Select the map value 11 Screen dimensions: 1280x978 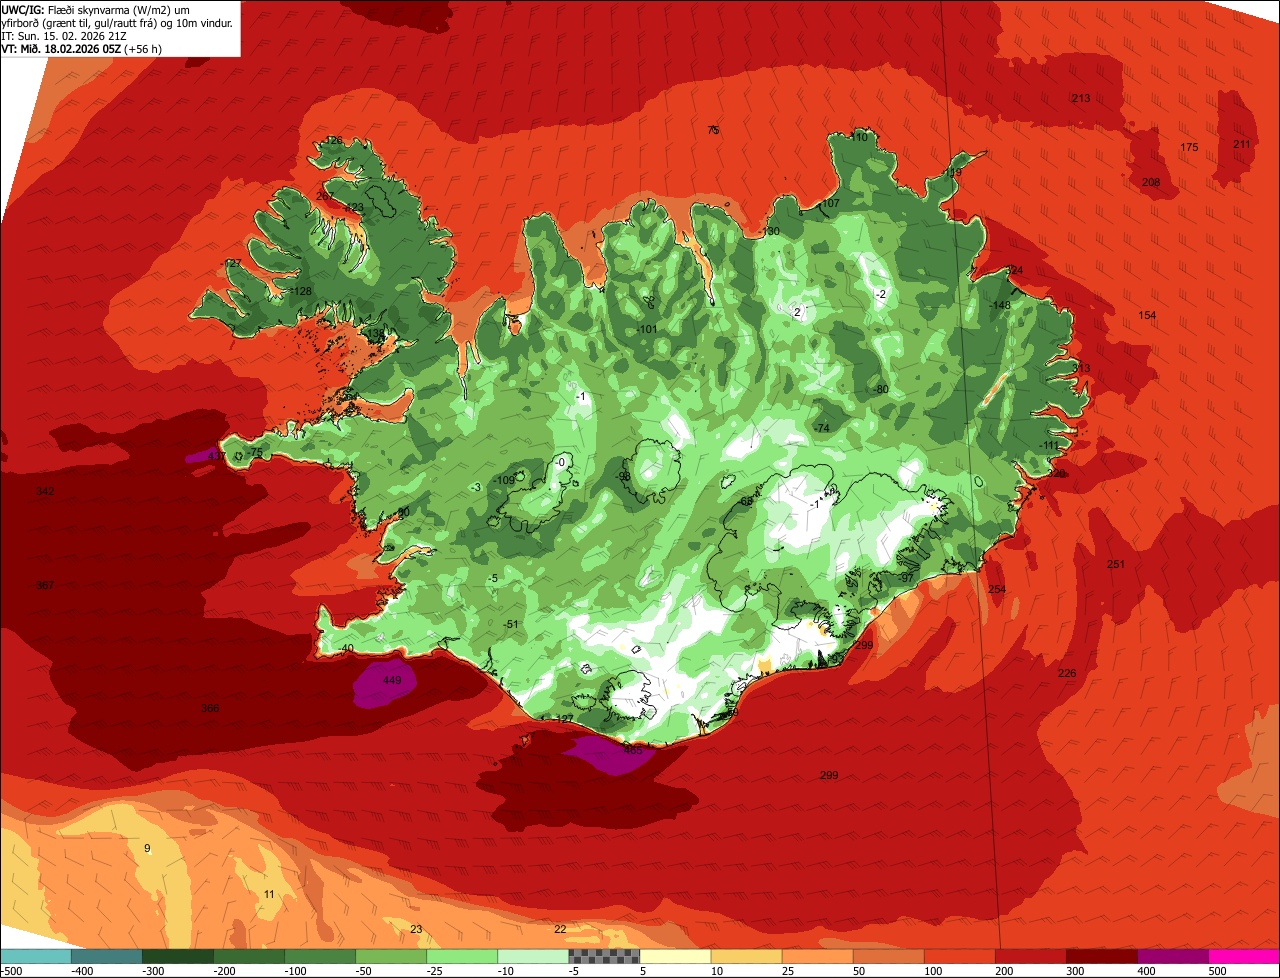coord(268,894)
